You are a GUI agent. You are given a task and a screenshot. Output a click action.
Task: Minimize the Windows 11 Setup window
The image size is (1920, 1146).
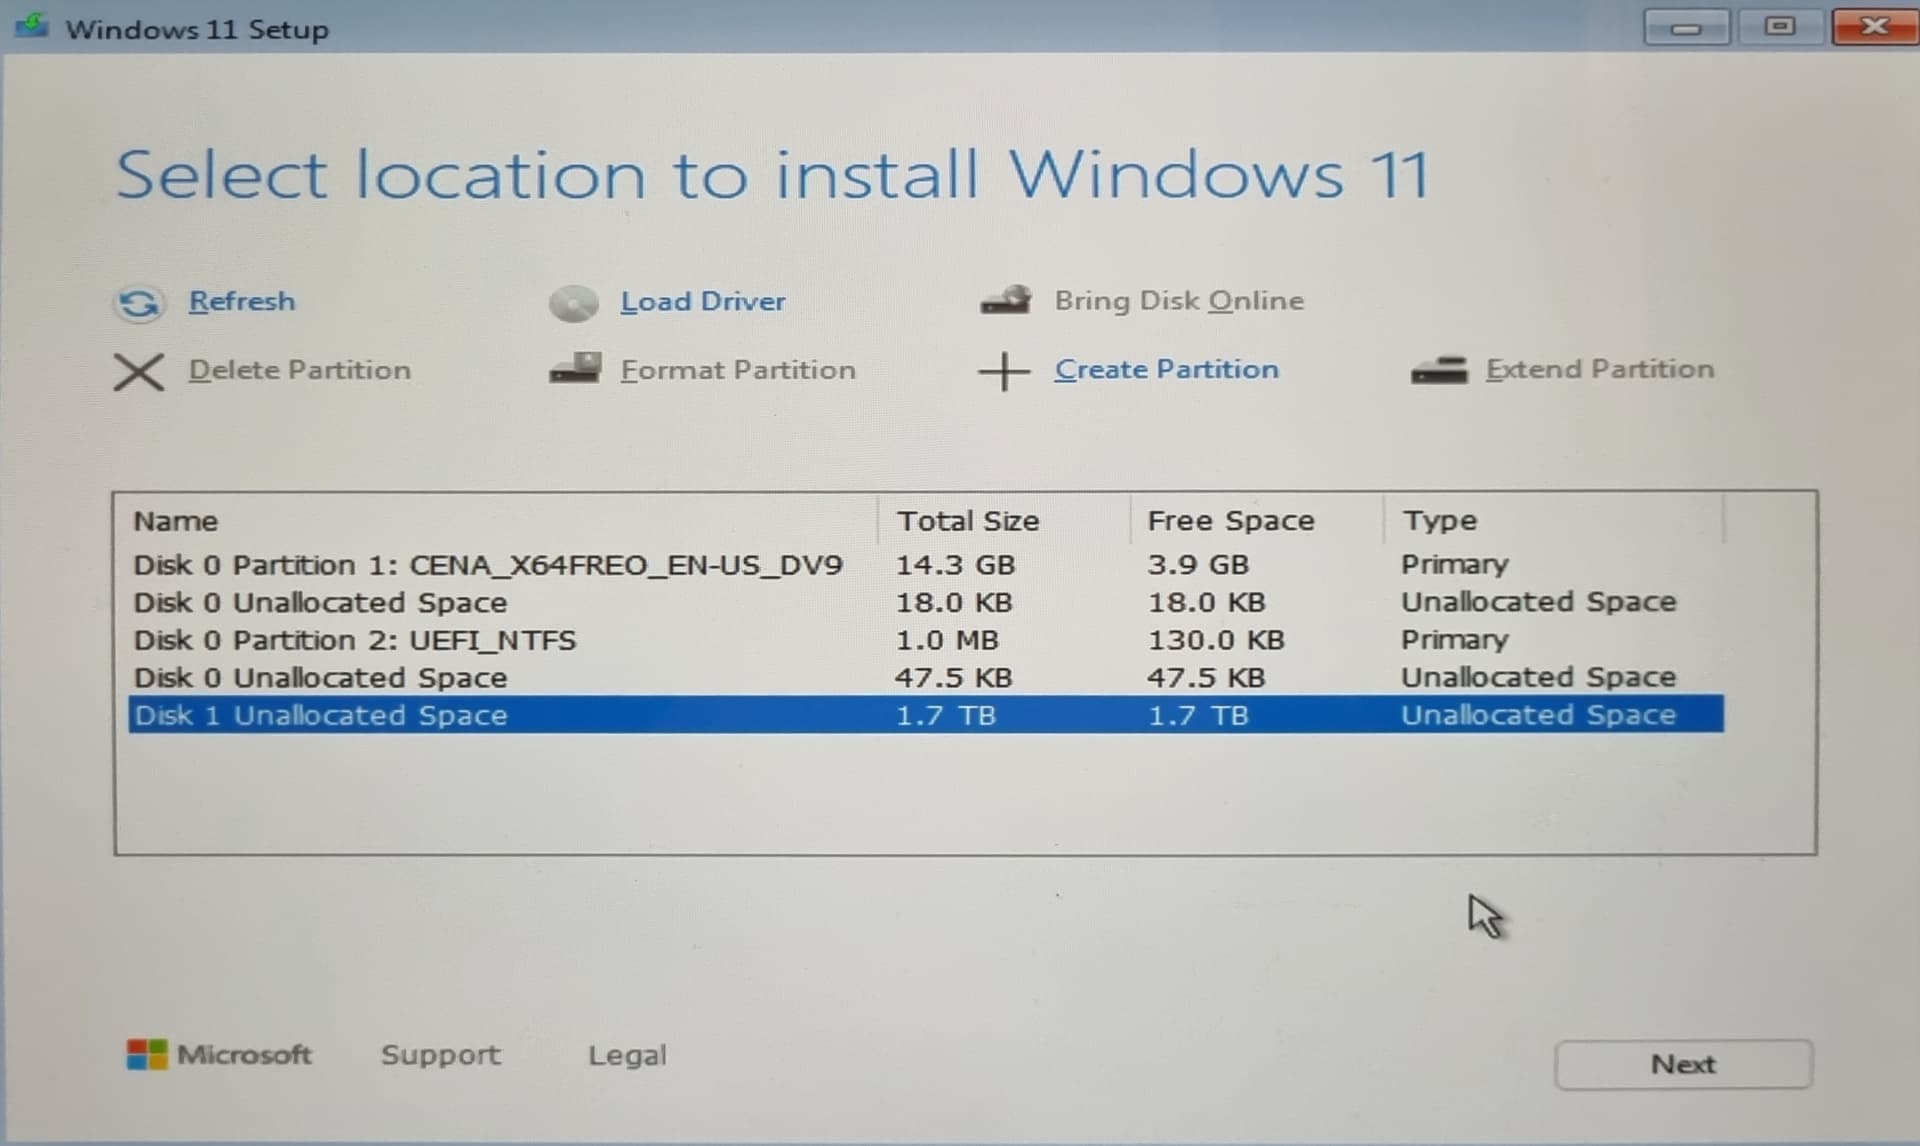click(x=1686, y=27)
